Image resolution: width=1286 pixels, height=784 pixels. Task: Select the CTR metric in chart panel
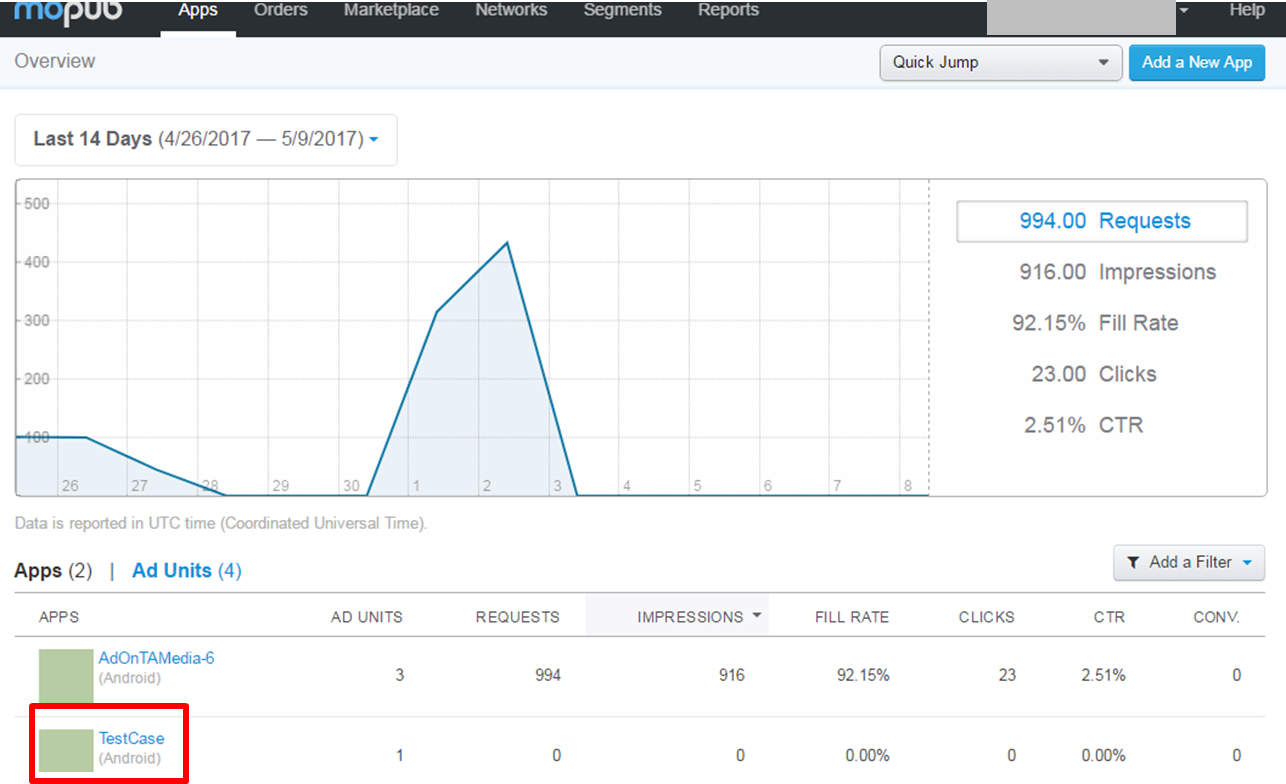click(x=1083, y=425)
